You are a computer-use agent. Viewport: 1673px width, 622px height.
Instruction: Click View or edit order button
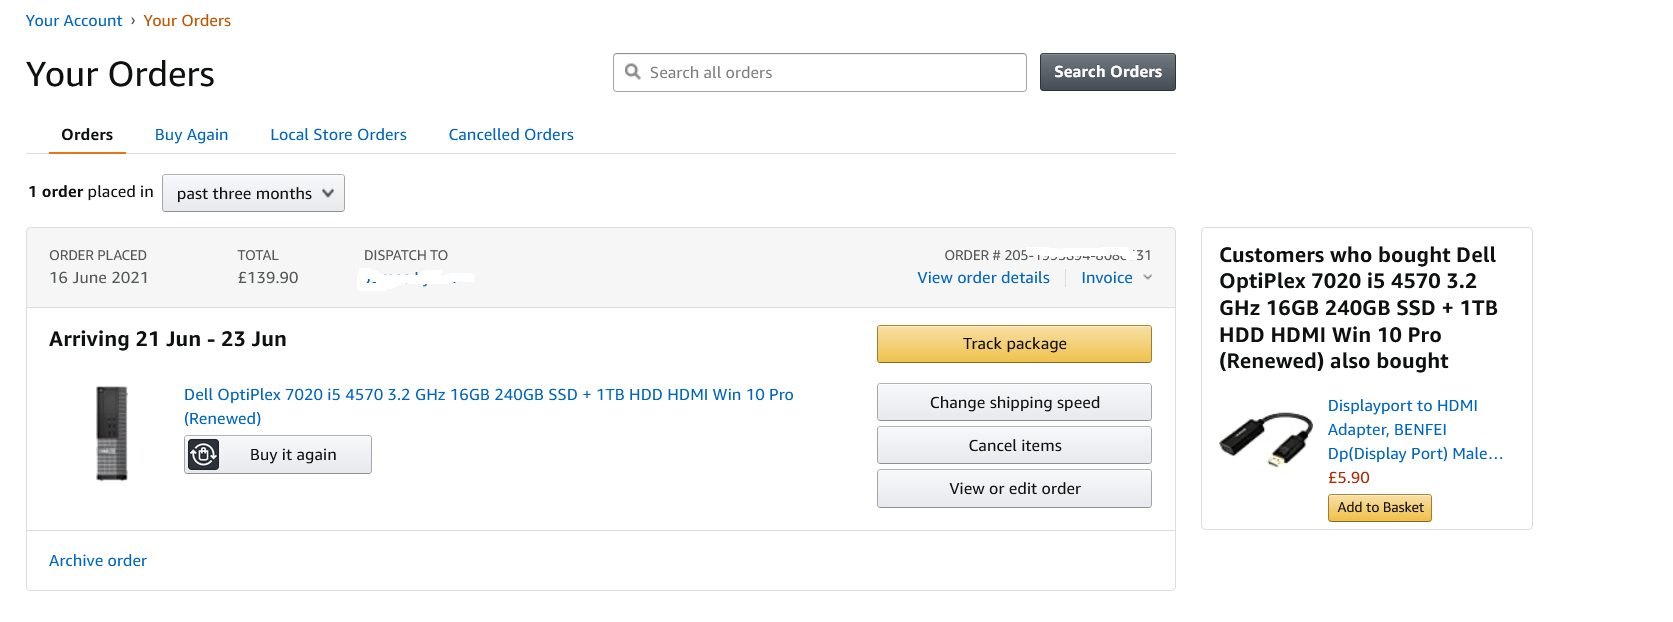[1014, 488]
